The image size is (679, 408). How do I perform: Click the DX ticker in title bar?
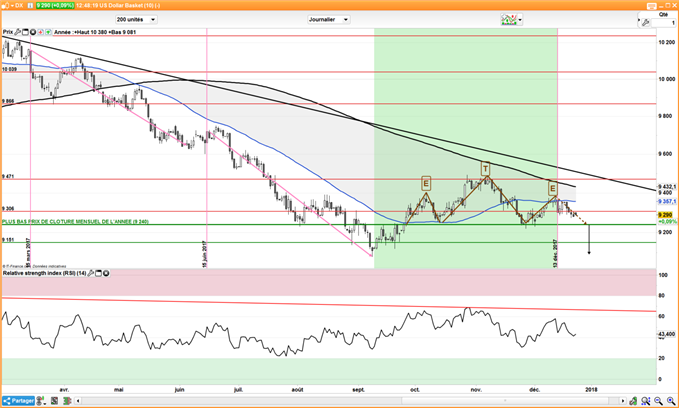pyautogui.click(x=19, y=5)
